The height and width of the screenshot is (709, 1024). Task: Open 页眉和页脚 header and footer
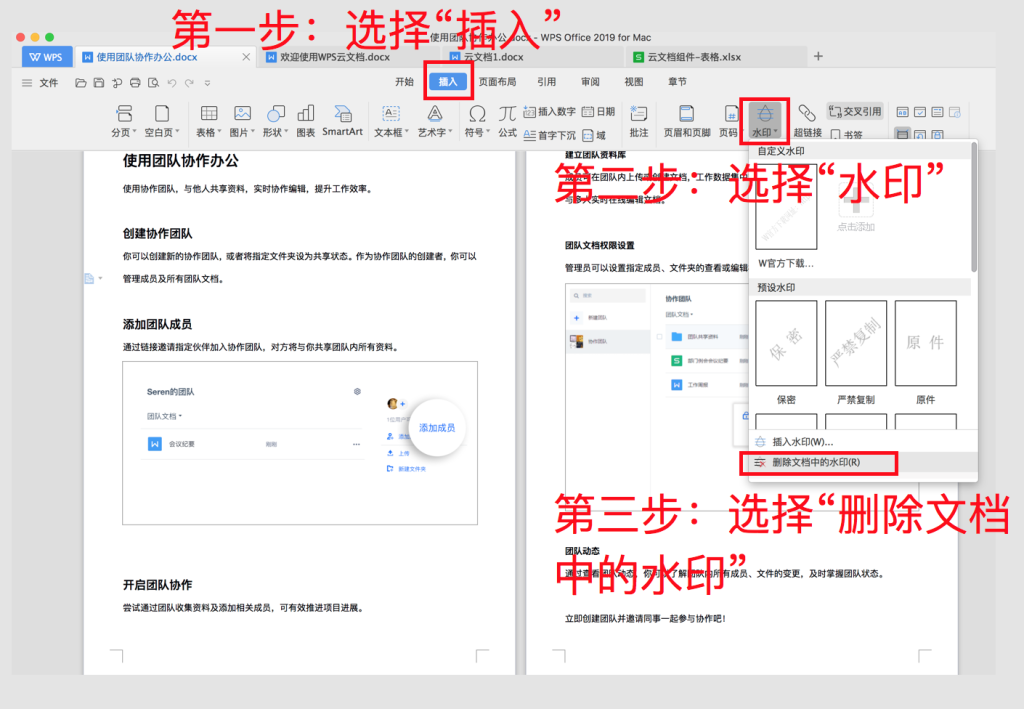[x=687, y=115]
